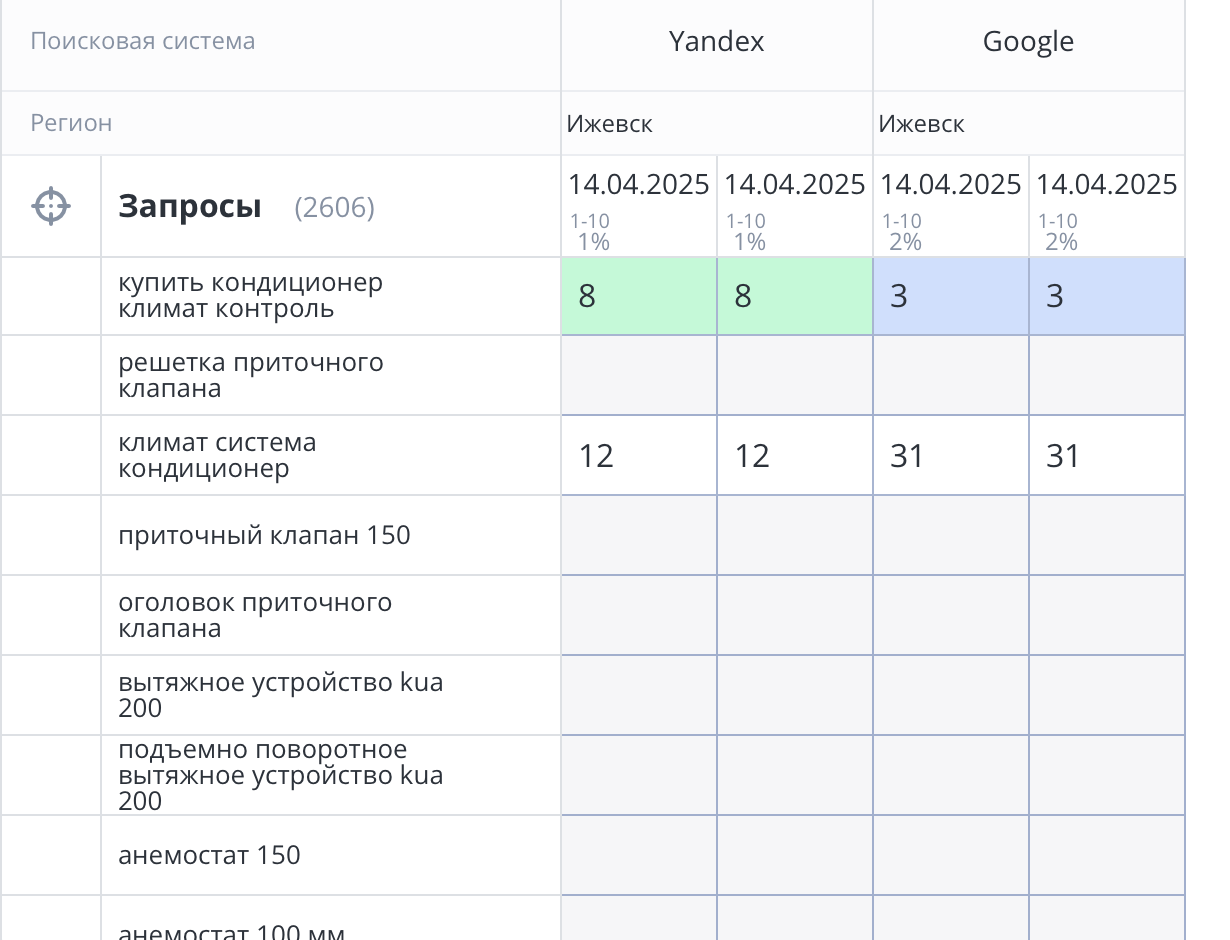Click the Регион row label

(x=71, y=123)
